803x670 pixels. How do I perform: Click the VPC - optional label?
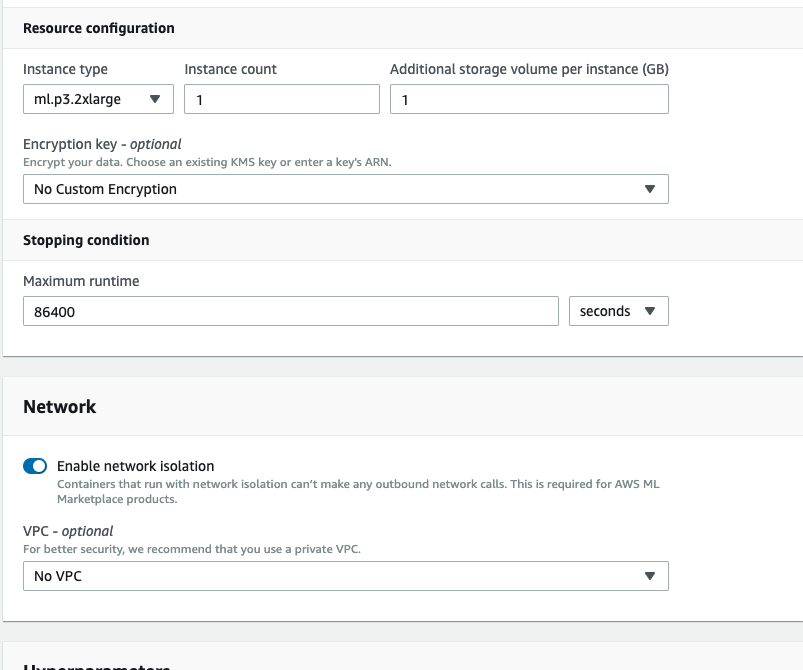coord(68,531)
